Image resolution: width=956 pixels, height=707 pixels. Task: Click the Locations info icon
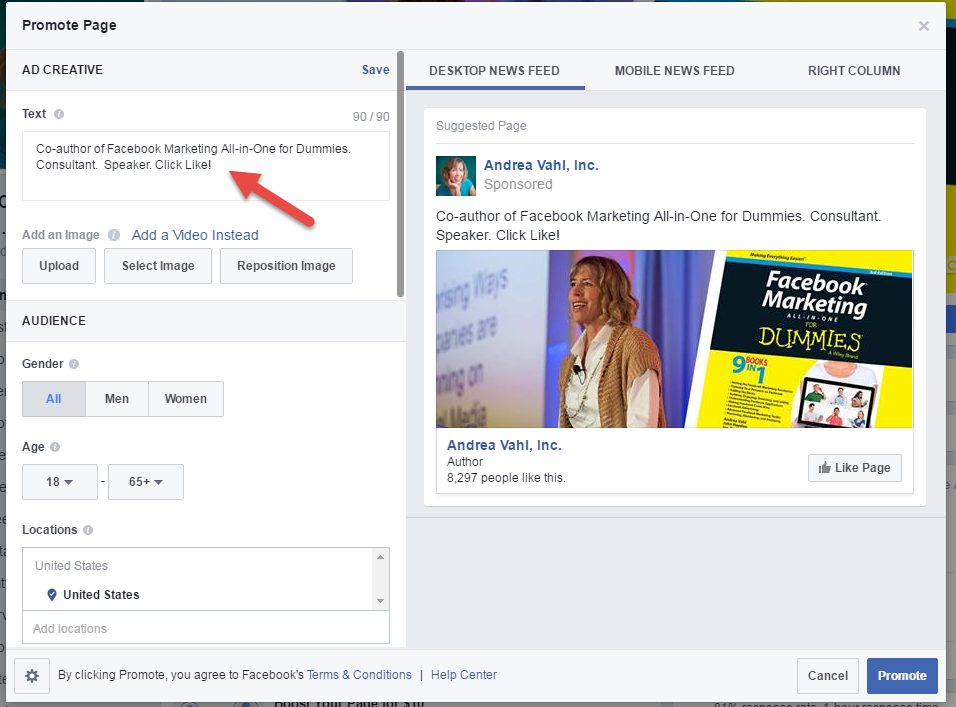click(88, 530)
